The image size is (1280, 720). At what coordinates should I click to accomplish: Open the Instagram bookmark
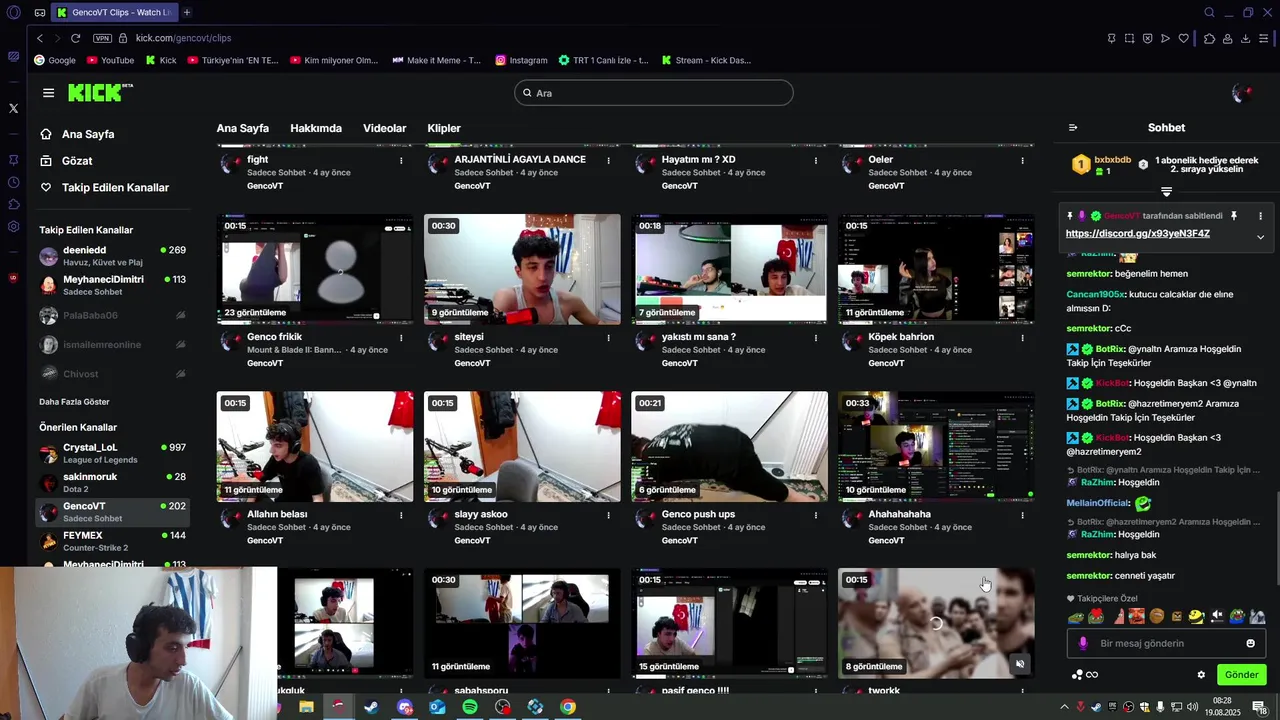tap(521, 60)
